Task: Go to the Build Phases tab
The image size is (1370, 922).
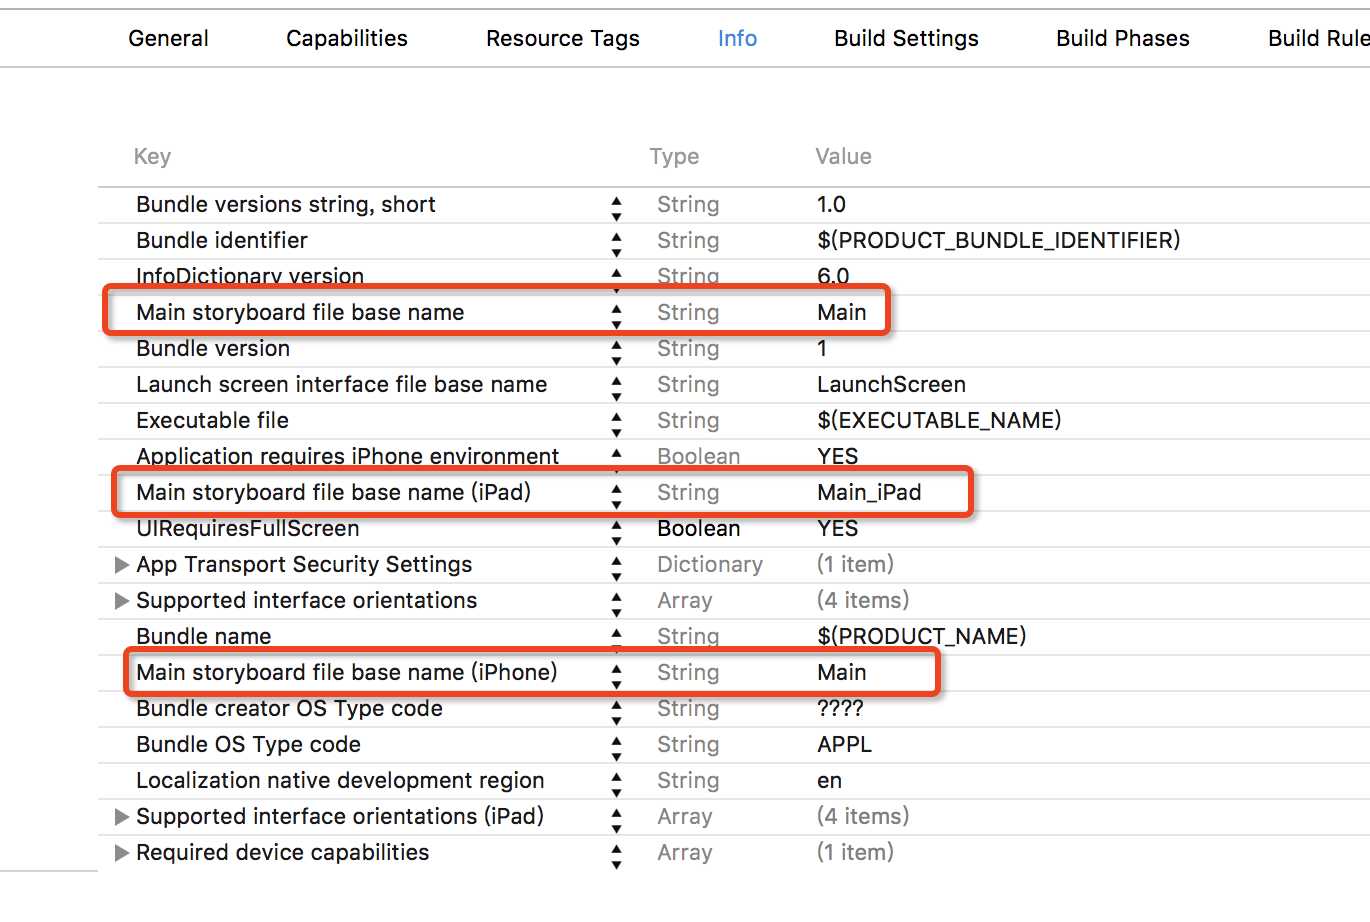Action: coord(1122,39)
